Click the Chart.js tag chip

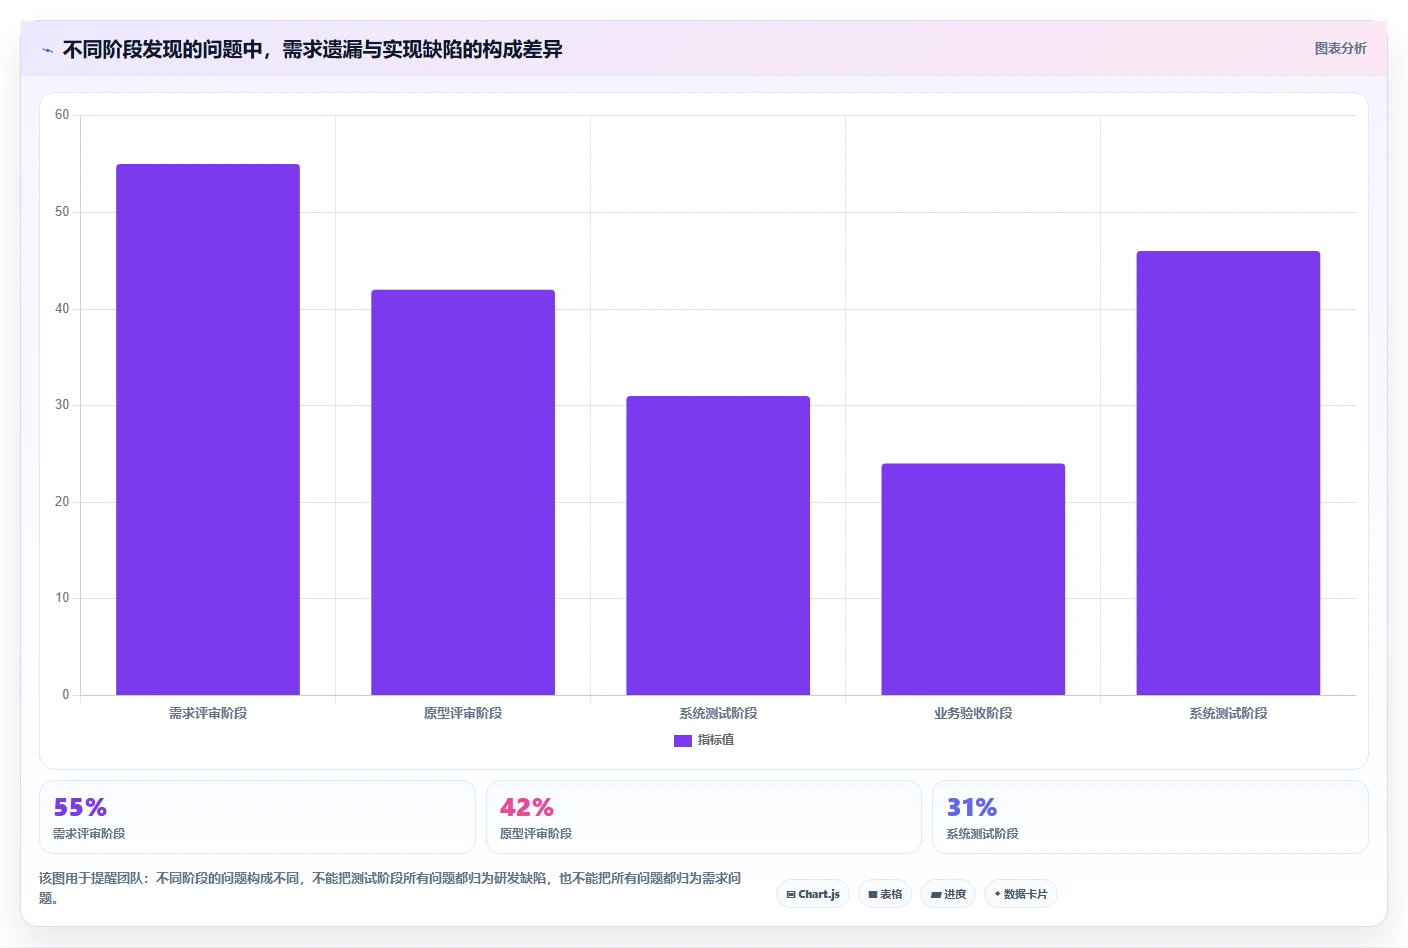pyautogui.click(x=813, y=894)
